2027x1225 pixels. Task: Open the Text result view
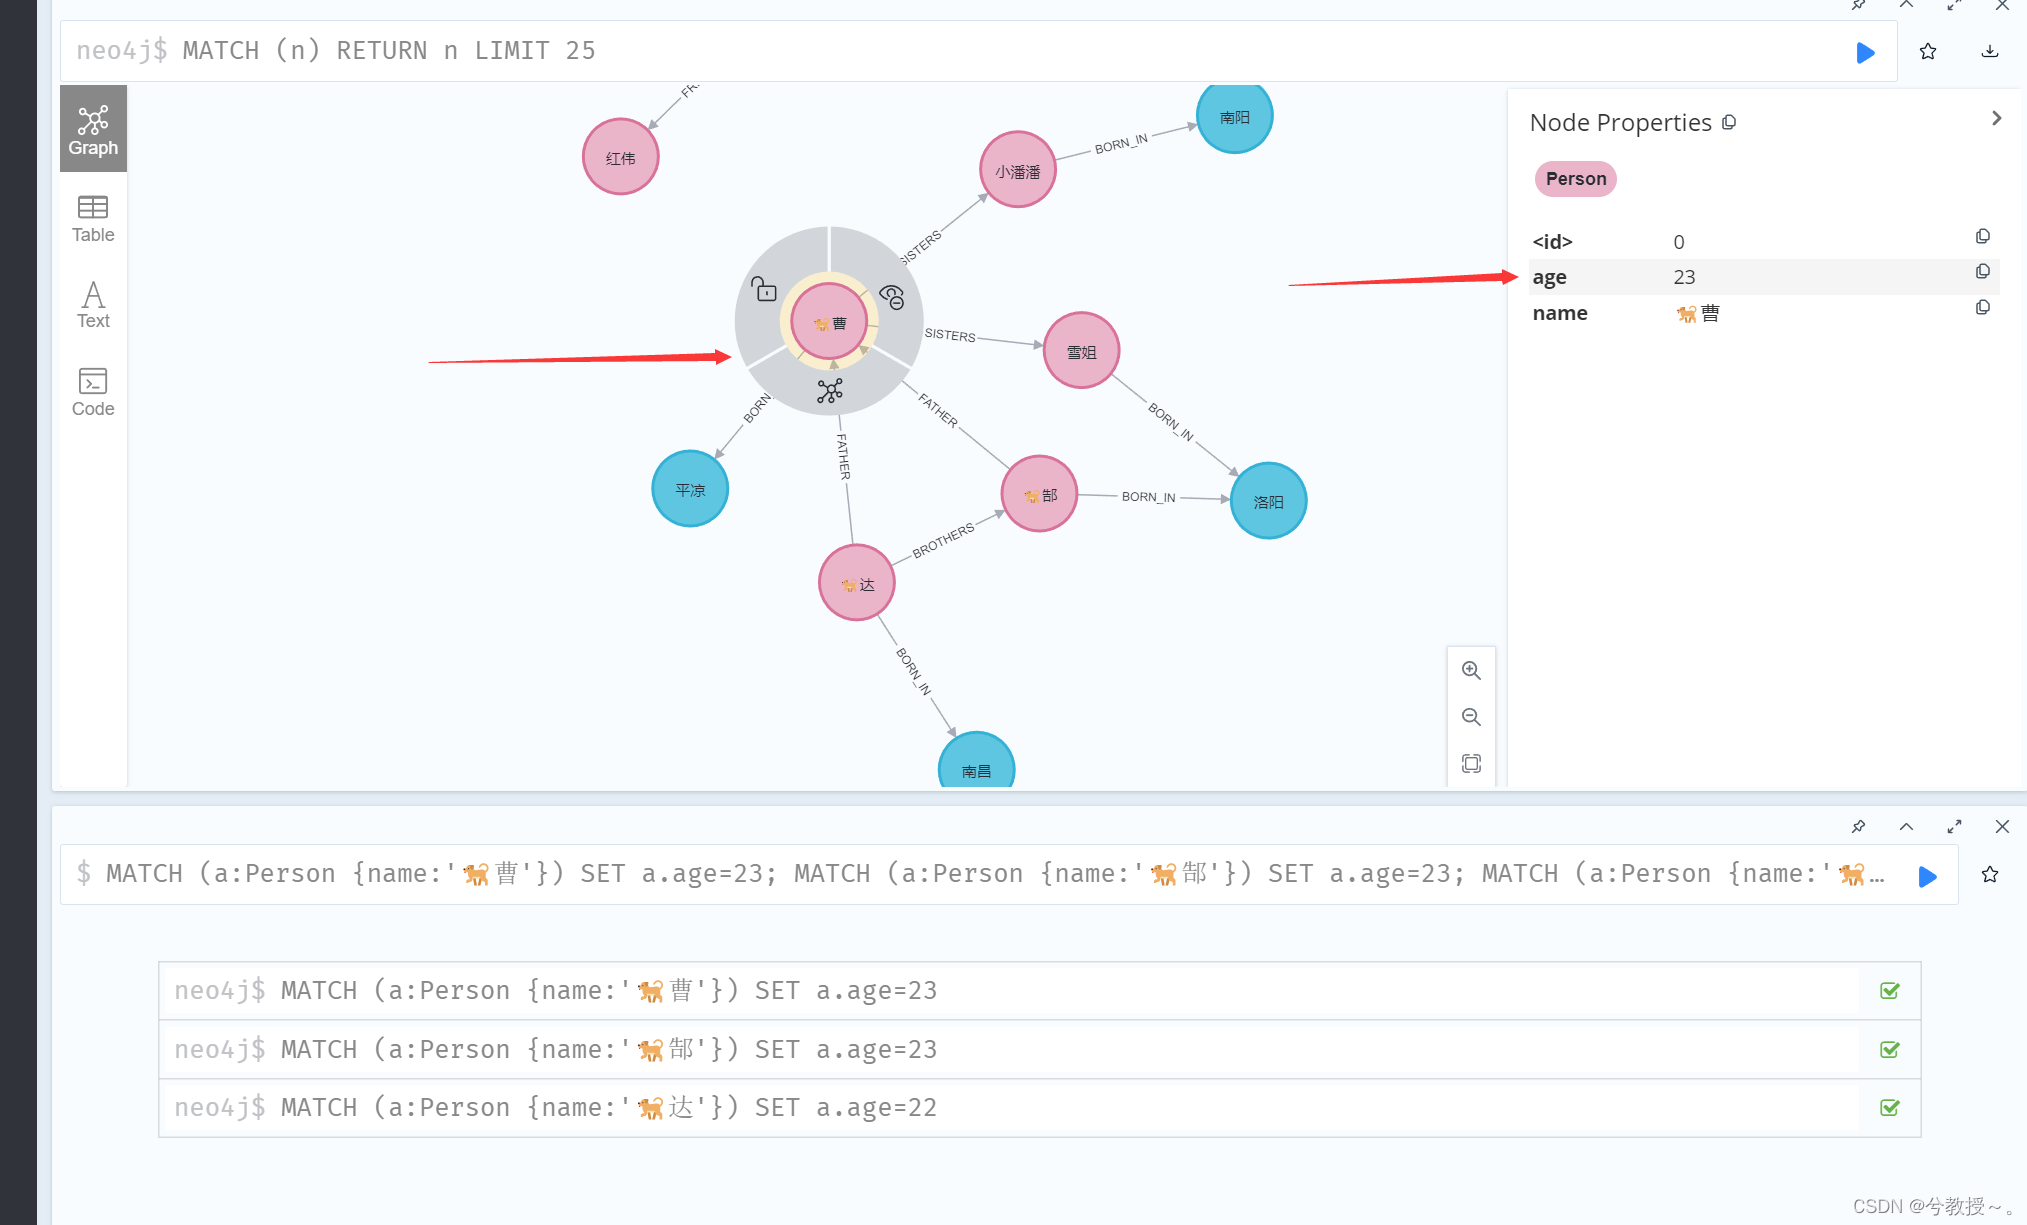[93, 304]
